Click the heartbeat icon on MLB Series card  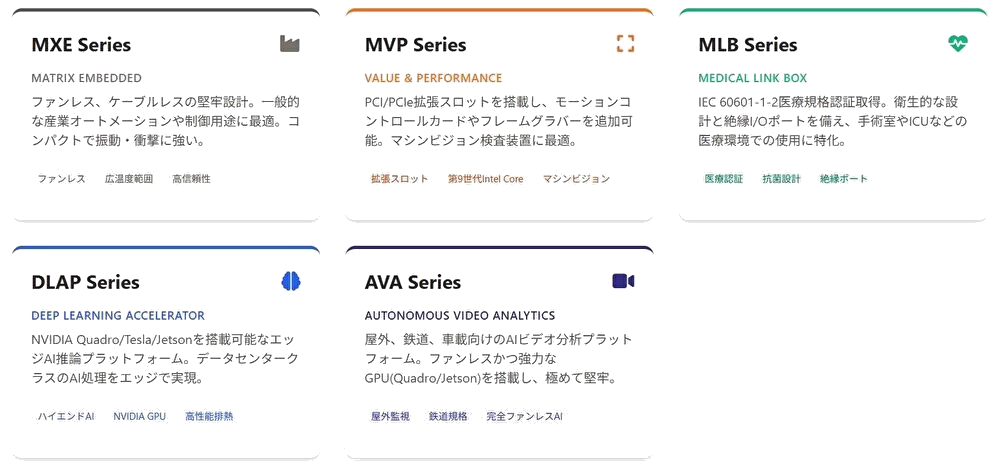958,43
